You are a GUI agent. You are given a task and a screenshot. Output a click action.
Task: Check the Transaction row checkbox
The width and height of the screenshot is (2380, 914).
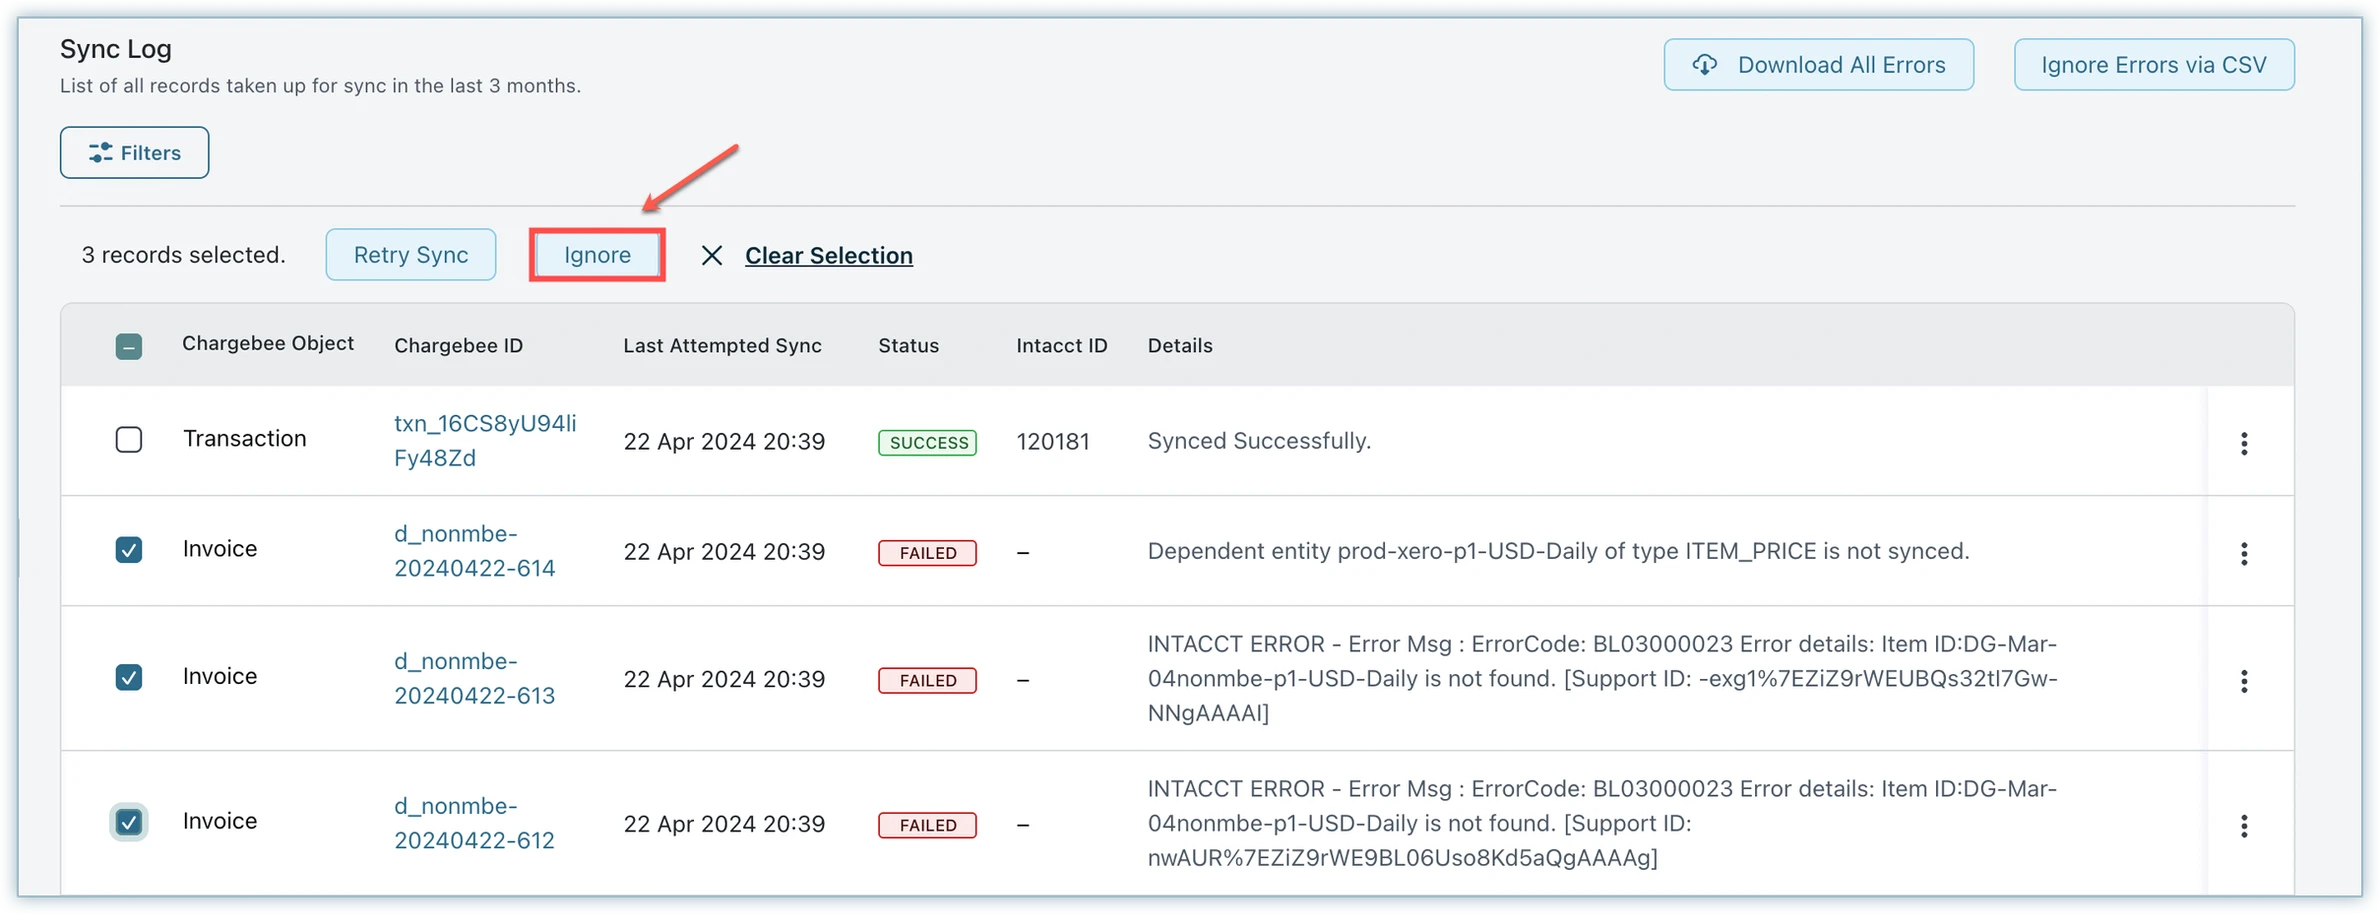[x=129, y=440]
